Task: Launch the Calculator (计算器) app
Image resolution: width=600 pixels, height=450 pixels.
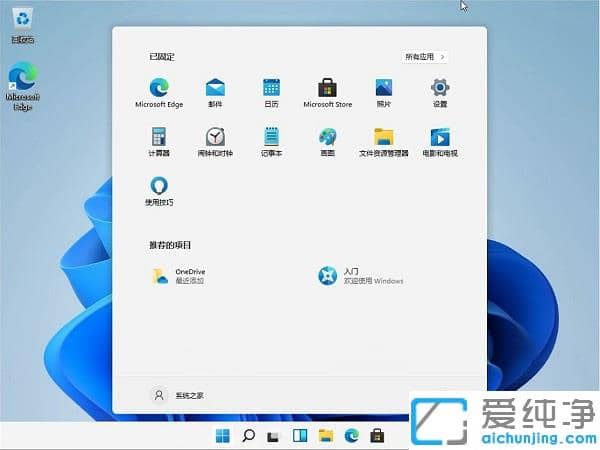Action: click(159, 142)
